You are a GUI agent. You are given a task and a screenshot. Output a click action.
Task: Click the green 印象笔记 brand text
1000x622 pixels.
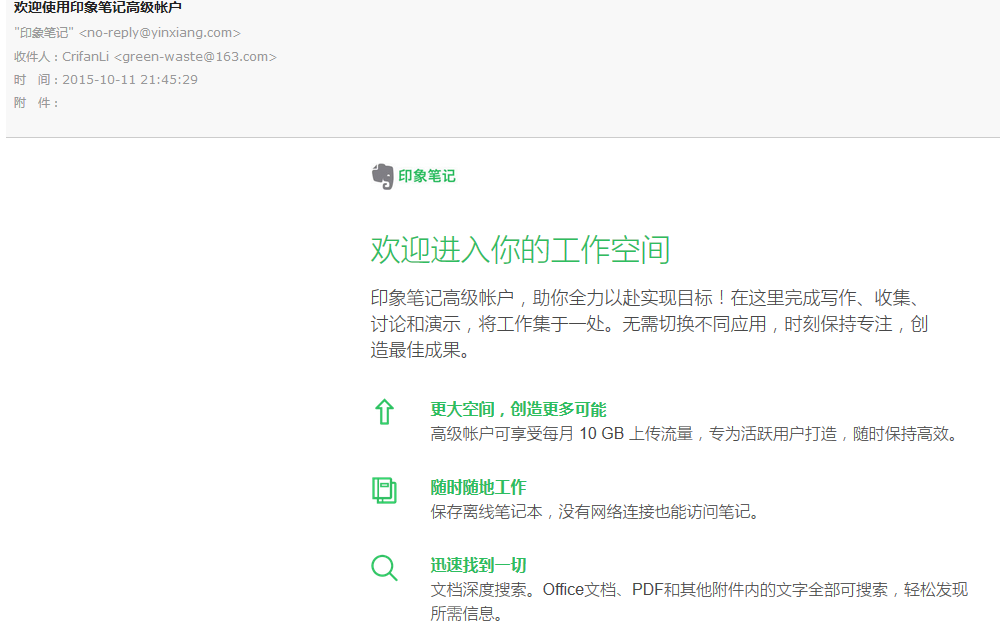(427, 176)
